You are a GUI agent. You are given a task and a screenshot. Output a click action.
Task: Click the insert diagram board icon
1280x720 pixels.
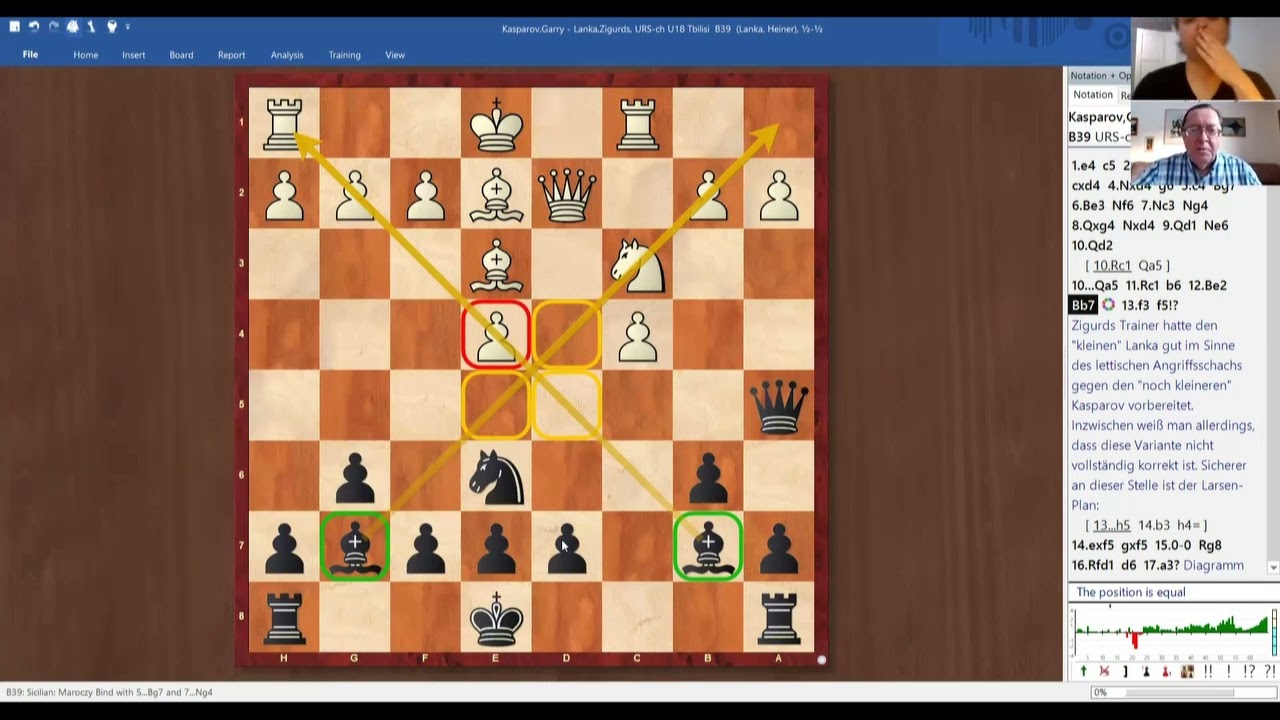(x=1187, y=671)
